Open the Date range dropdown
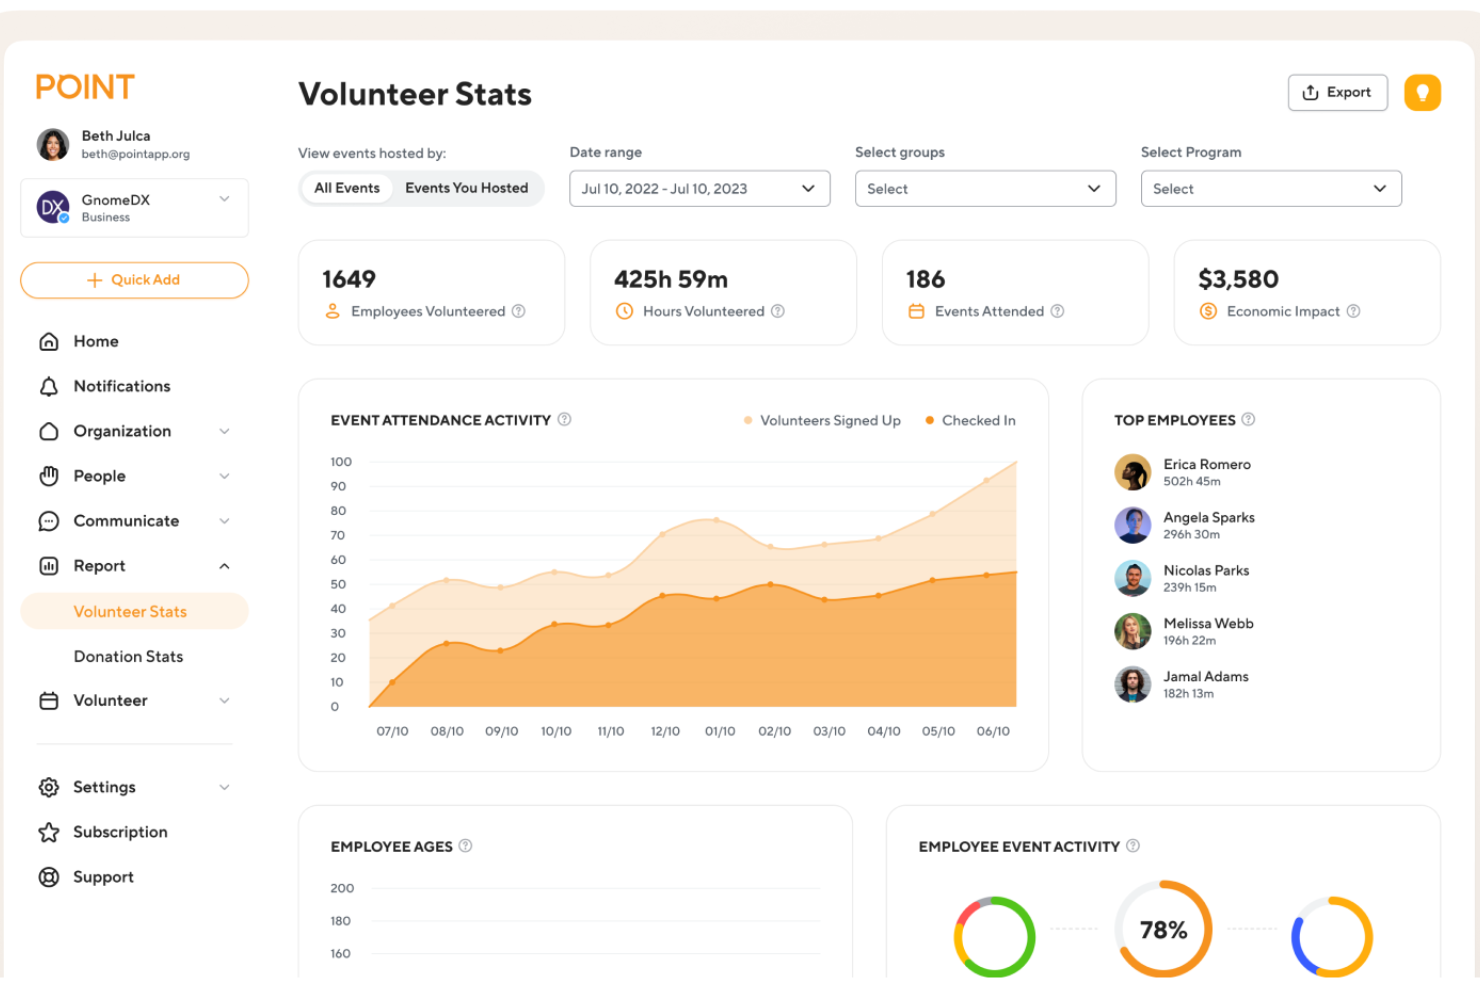This screenshot has width=1480, height=987. (x=699, y=188)
